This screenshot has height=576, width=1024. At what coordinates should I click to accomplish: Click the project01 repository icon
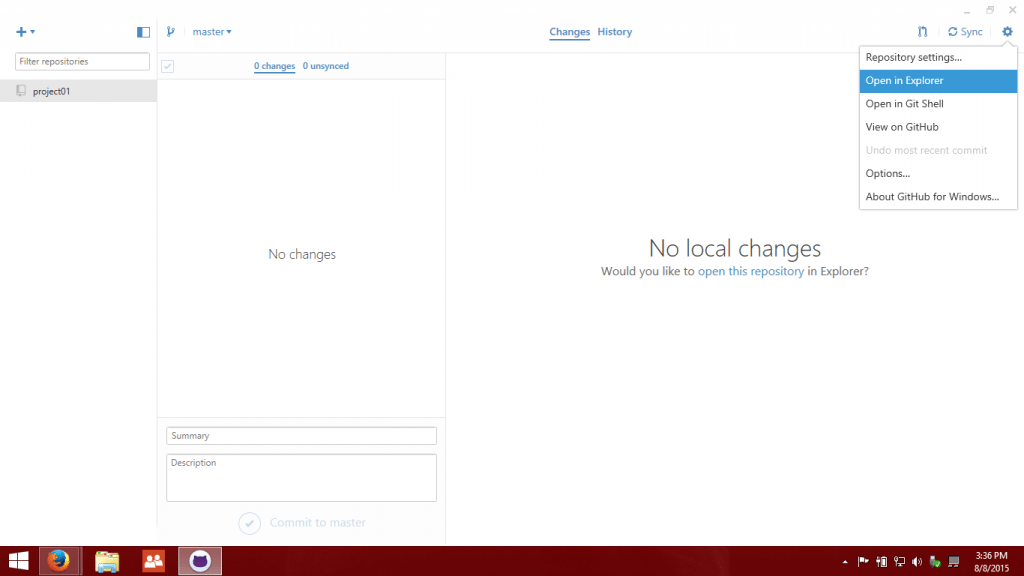tap(21, 91)
